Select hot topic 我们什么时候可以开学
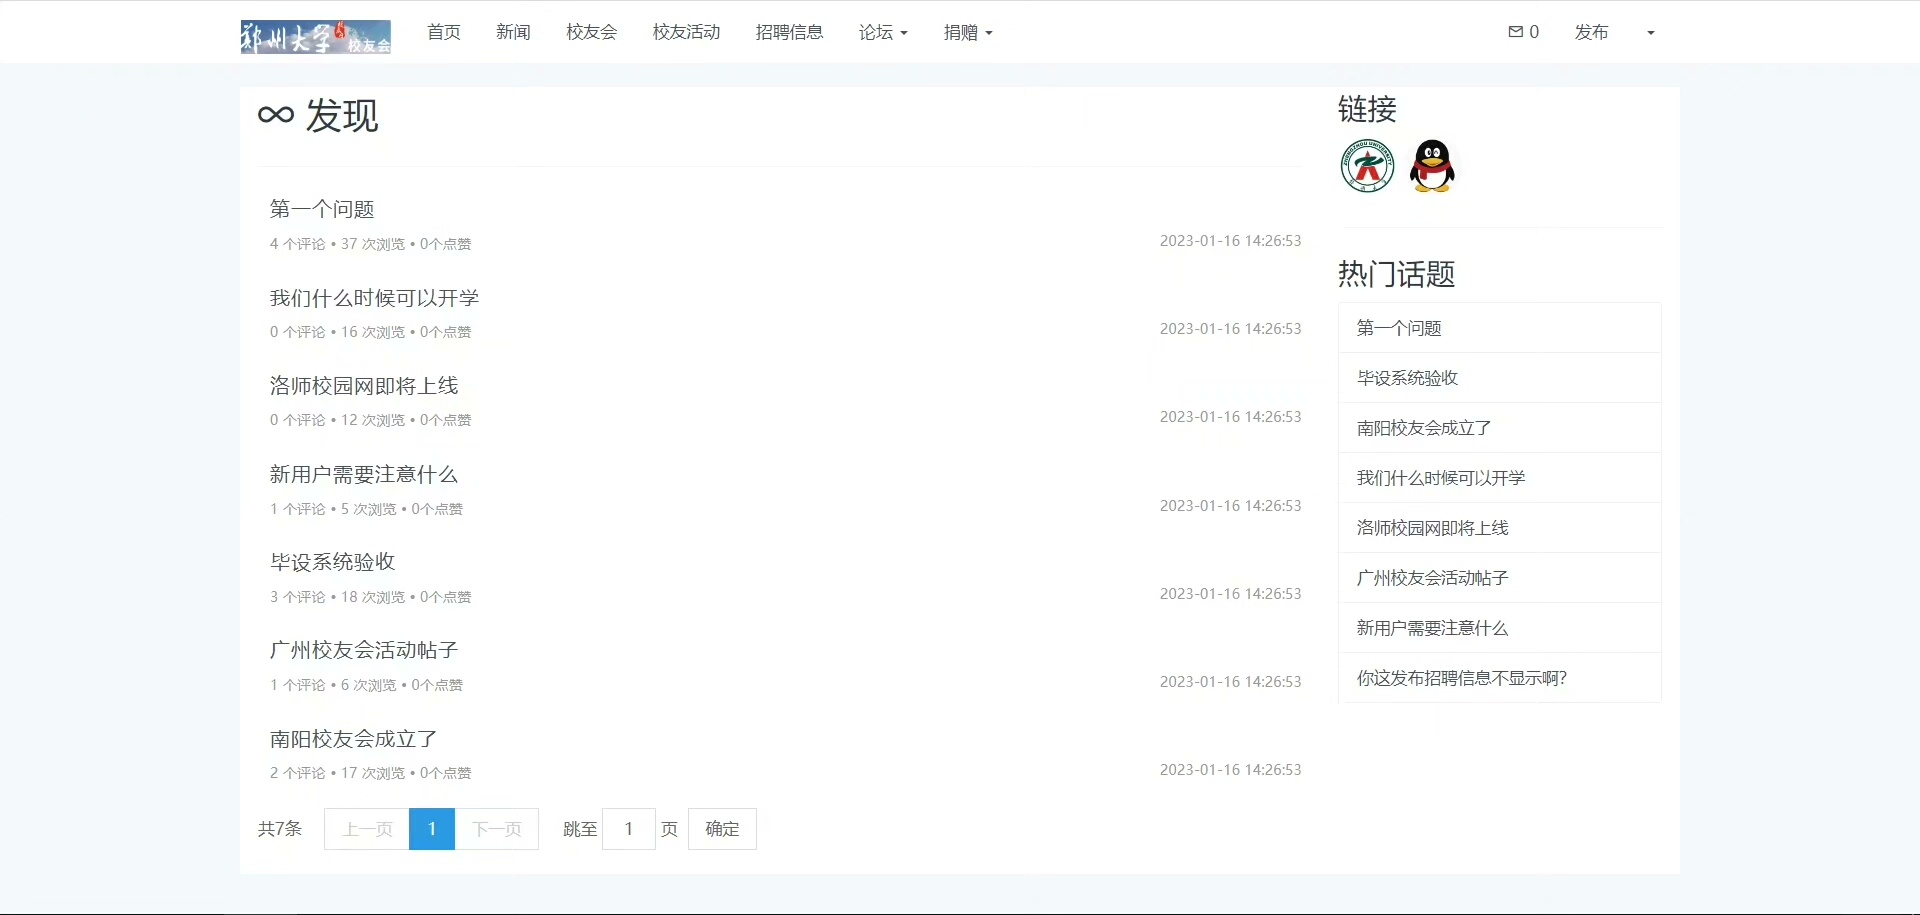The height and width of the screenshot is (915, 1920). (1499, 478)
